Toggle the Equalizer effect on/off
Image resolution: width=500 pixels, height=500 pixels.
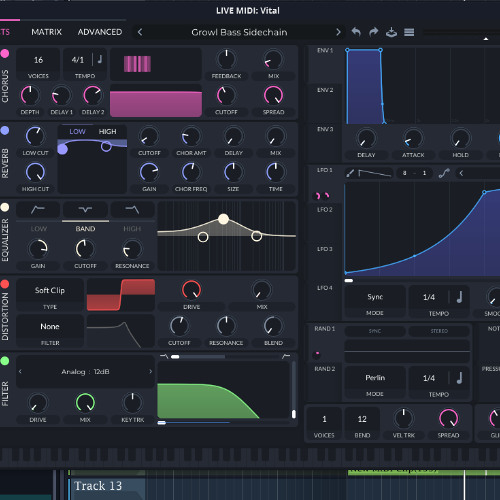(x=5, y=207)
